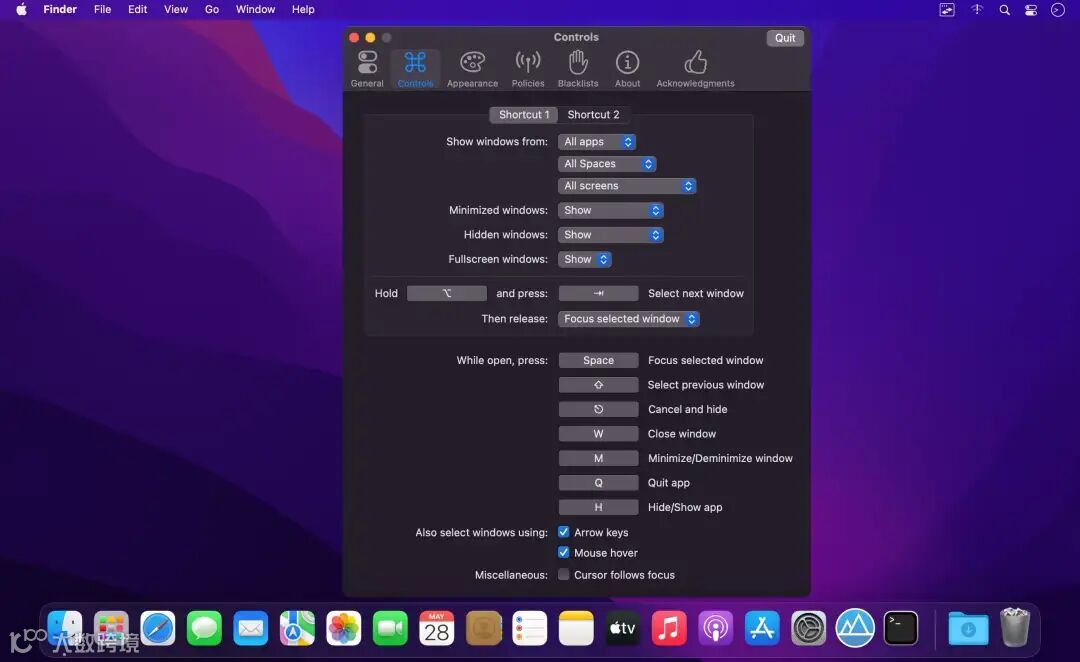The height and width of the screenshot is (662, 1080).
Task: Open Maps in the Dock
Action: click(x=297, y=628)
